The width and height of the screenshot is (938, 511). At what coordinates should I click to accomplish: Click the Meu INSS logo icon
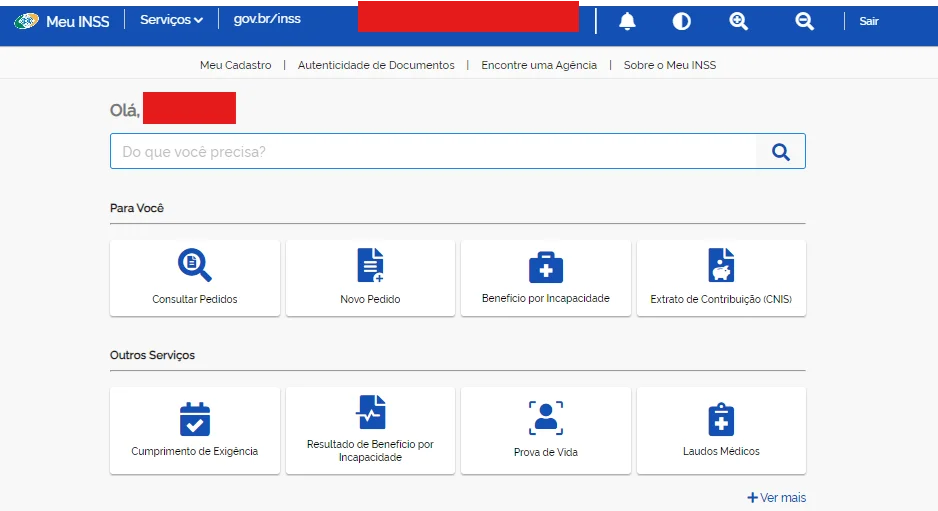[x=26, y=22]
